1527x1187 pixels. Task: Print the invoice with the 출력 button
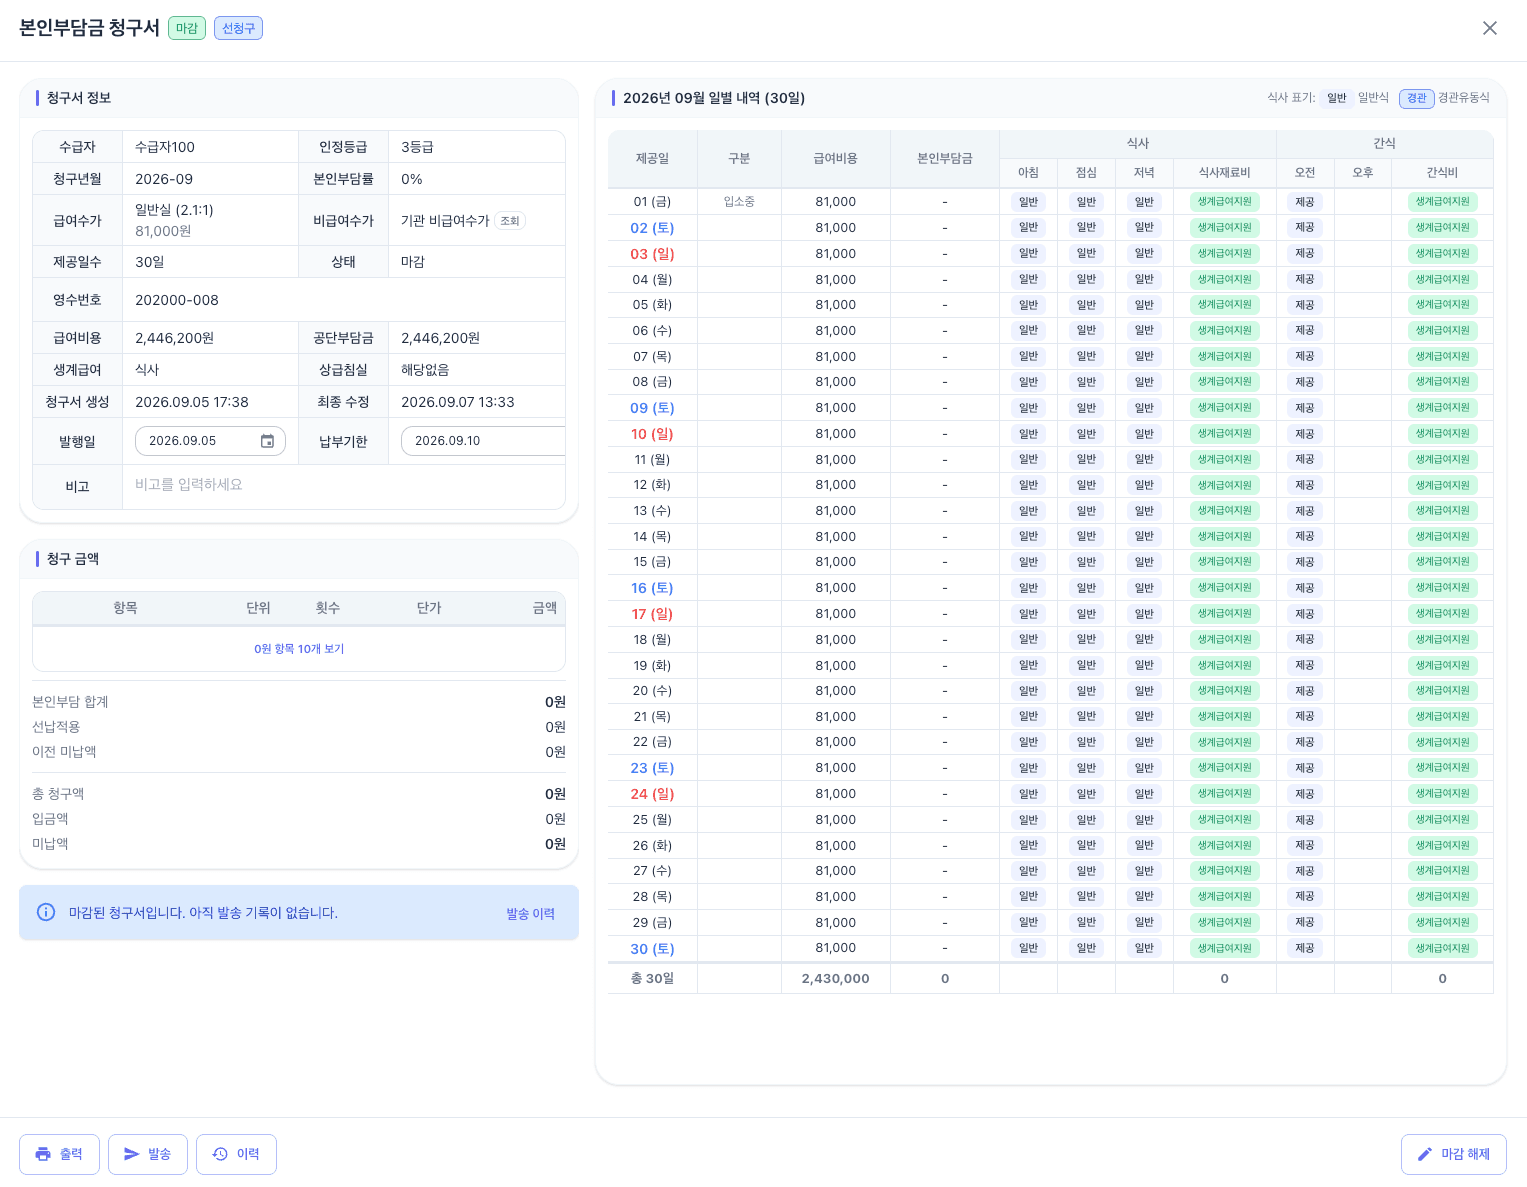pos(59,1154)
